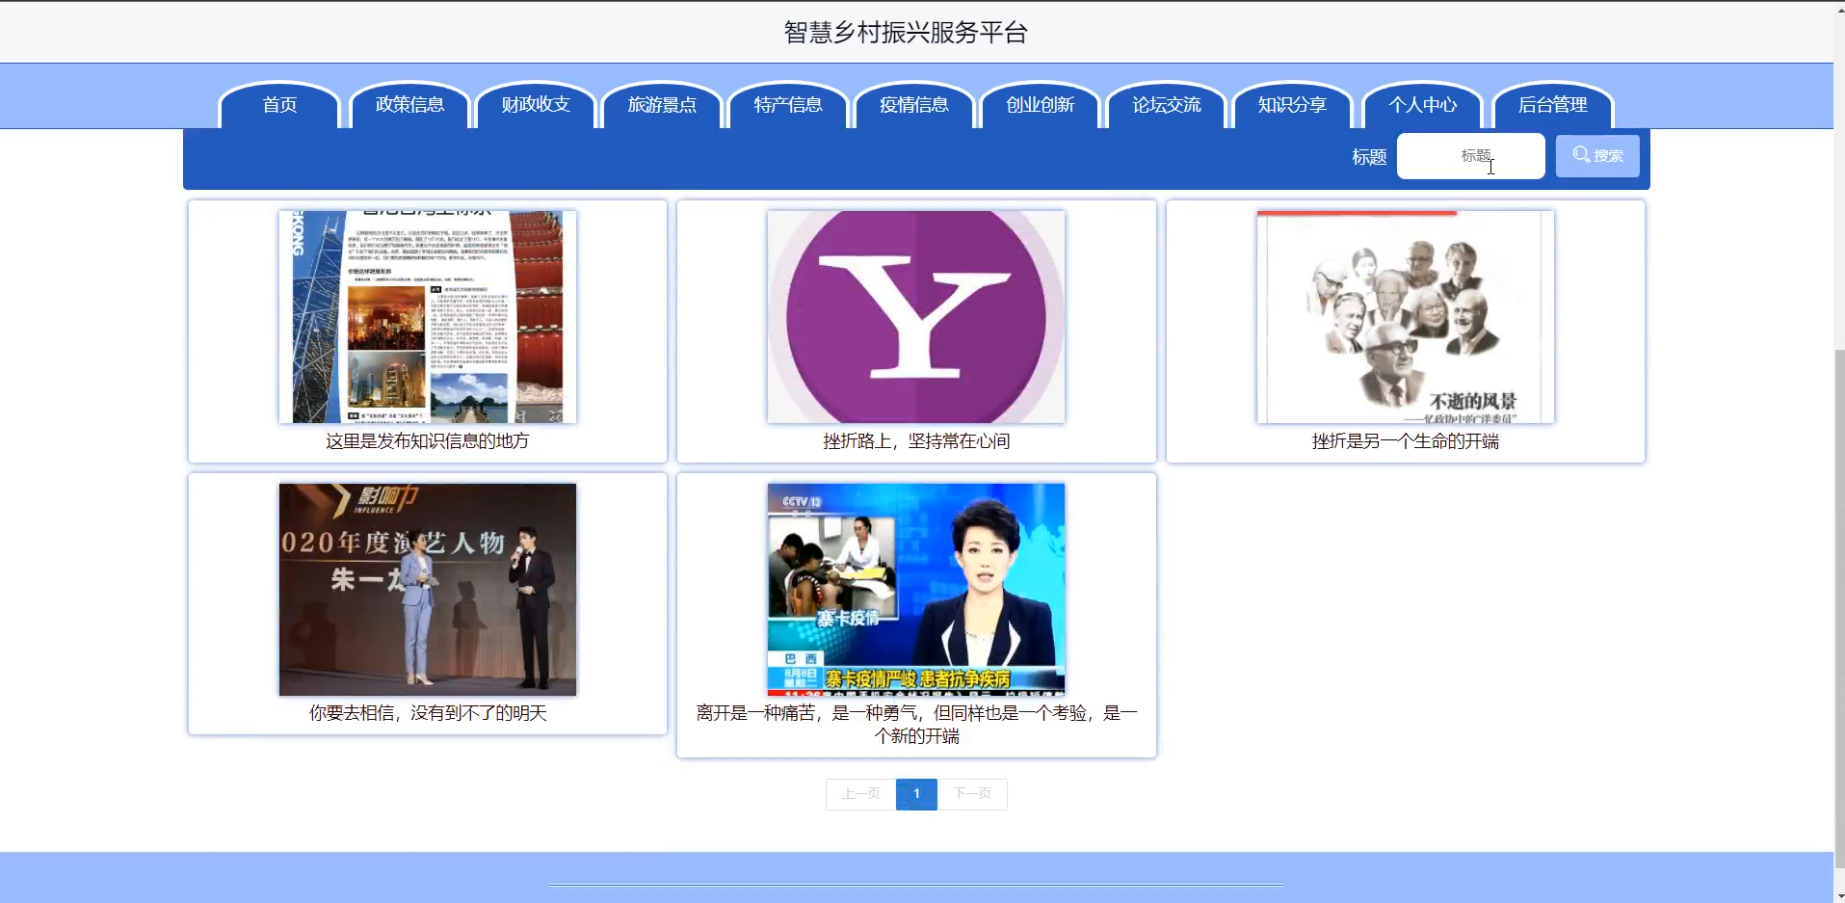Go to 后台管理 tab
The width and height of the screenshot is (1845, 903).
coord(1553,105)
